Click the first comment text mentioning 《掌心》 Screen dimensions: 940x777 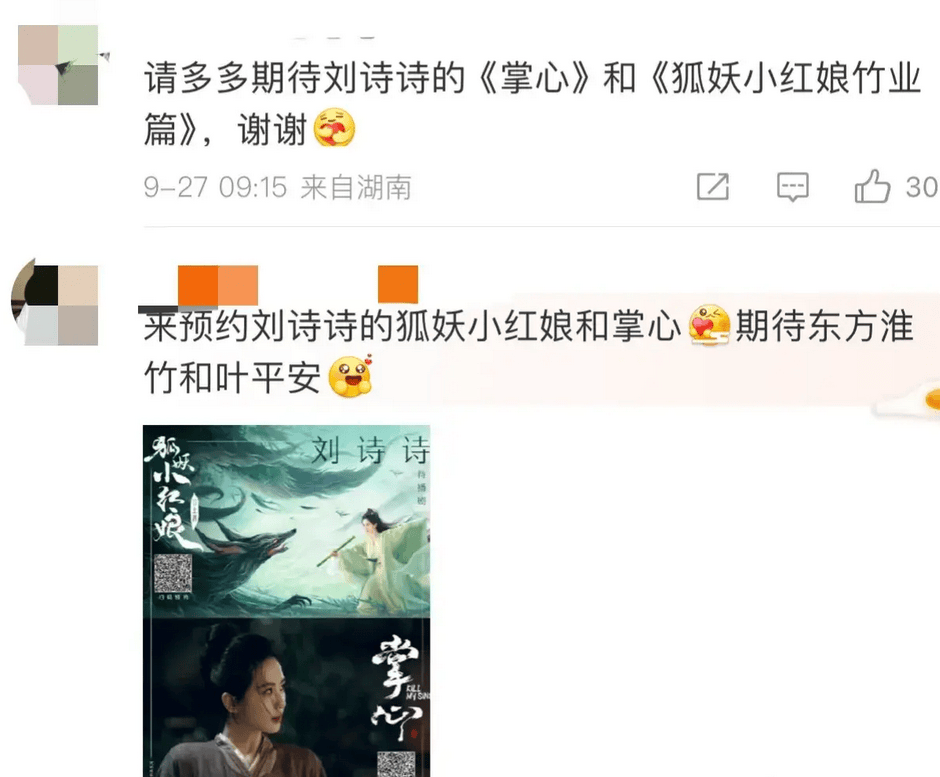[x=532, y=103]
